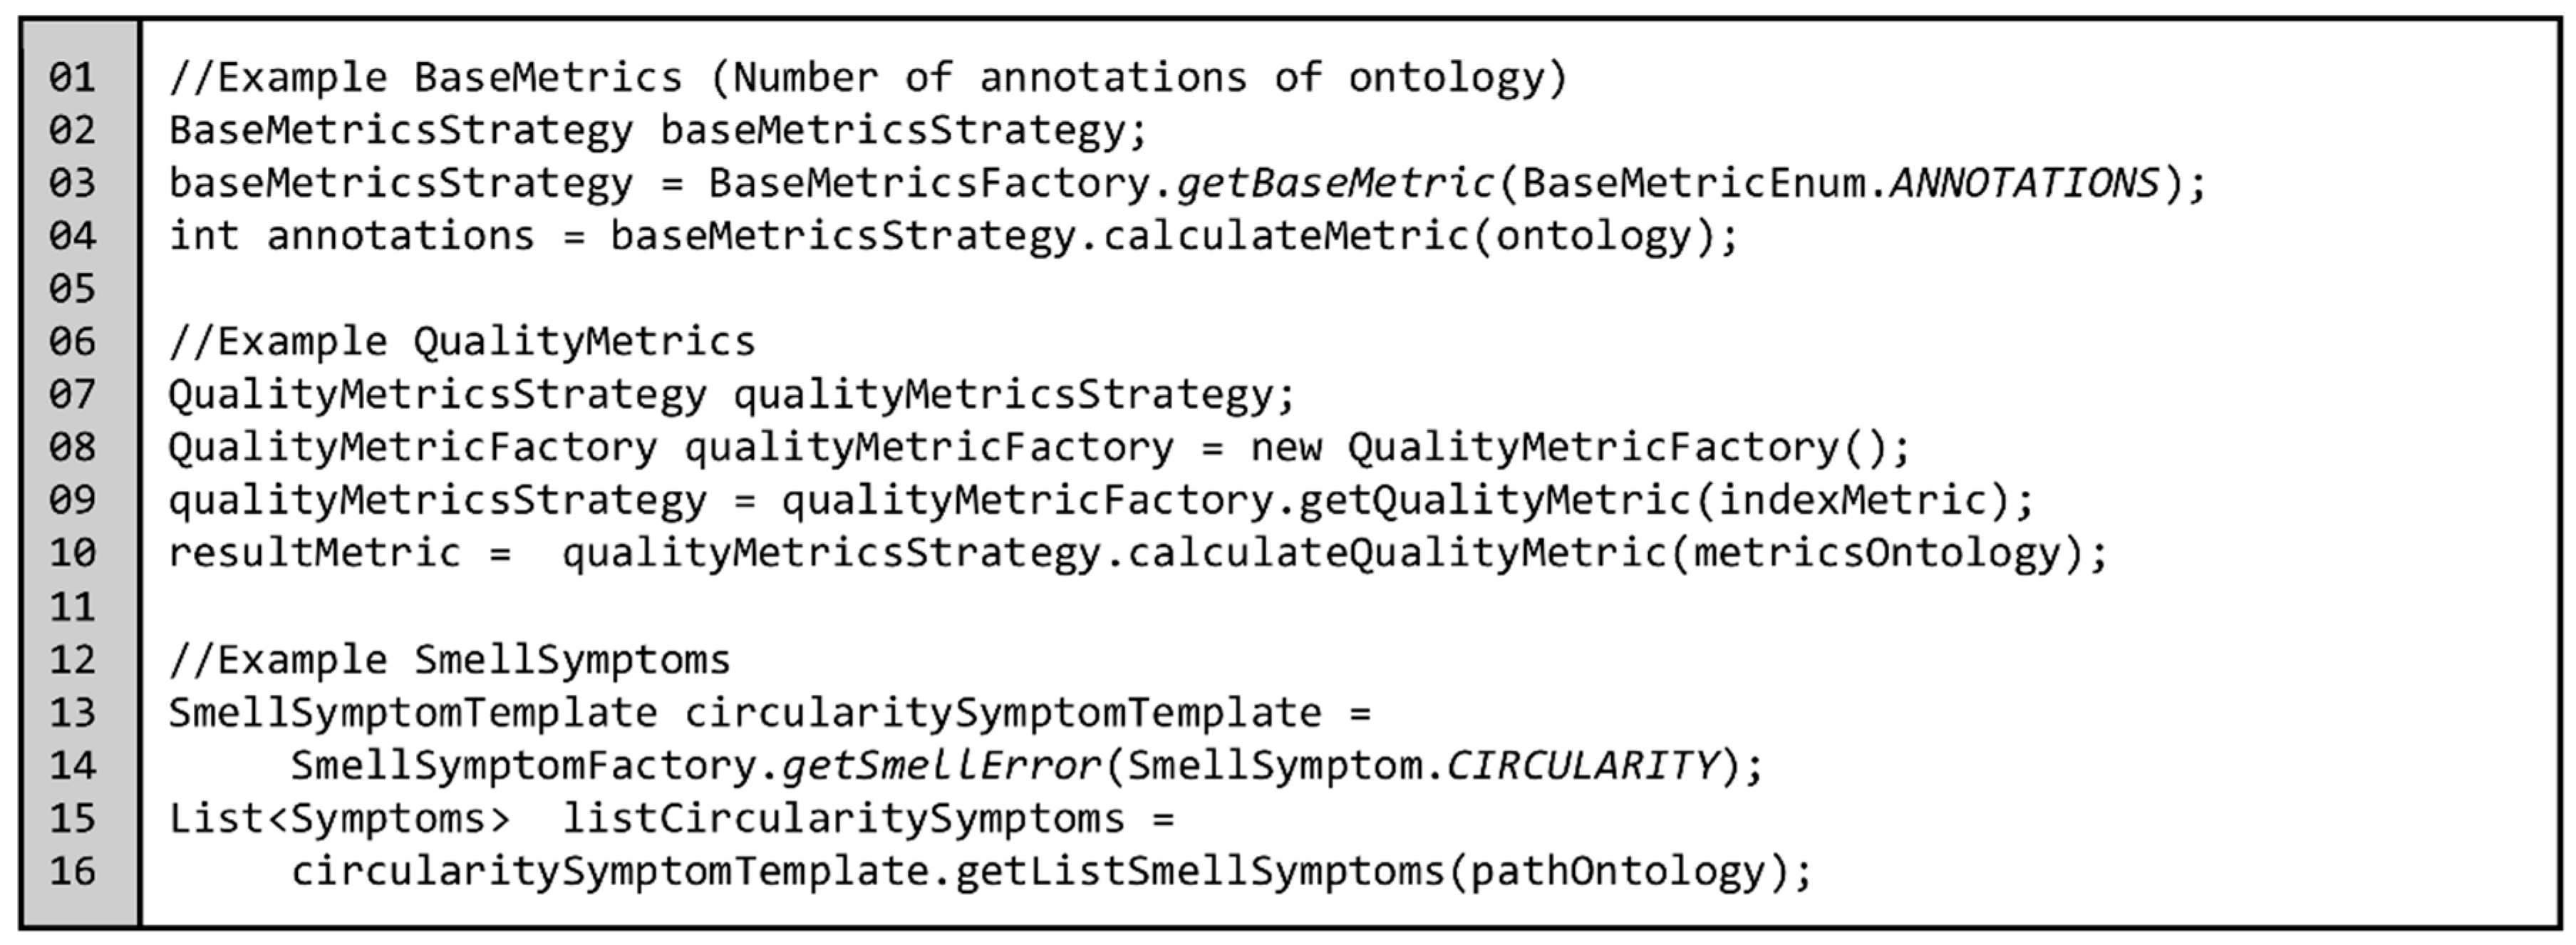Click line number 11 in the gutter
This screenshot has width=2576, height=945.
tap(72, 607)
